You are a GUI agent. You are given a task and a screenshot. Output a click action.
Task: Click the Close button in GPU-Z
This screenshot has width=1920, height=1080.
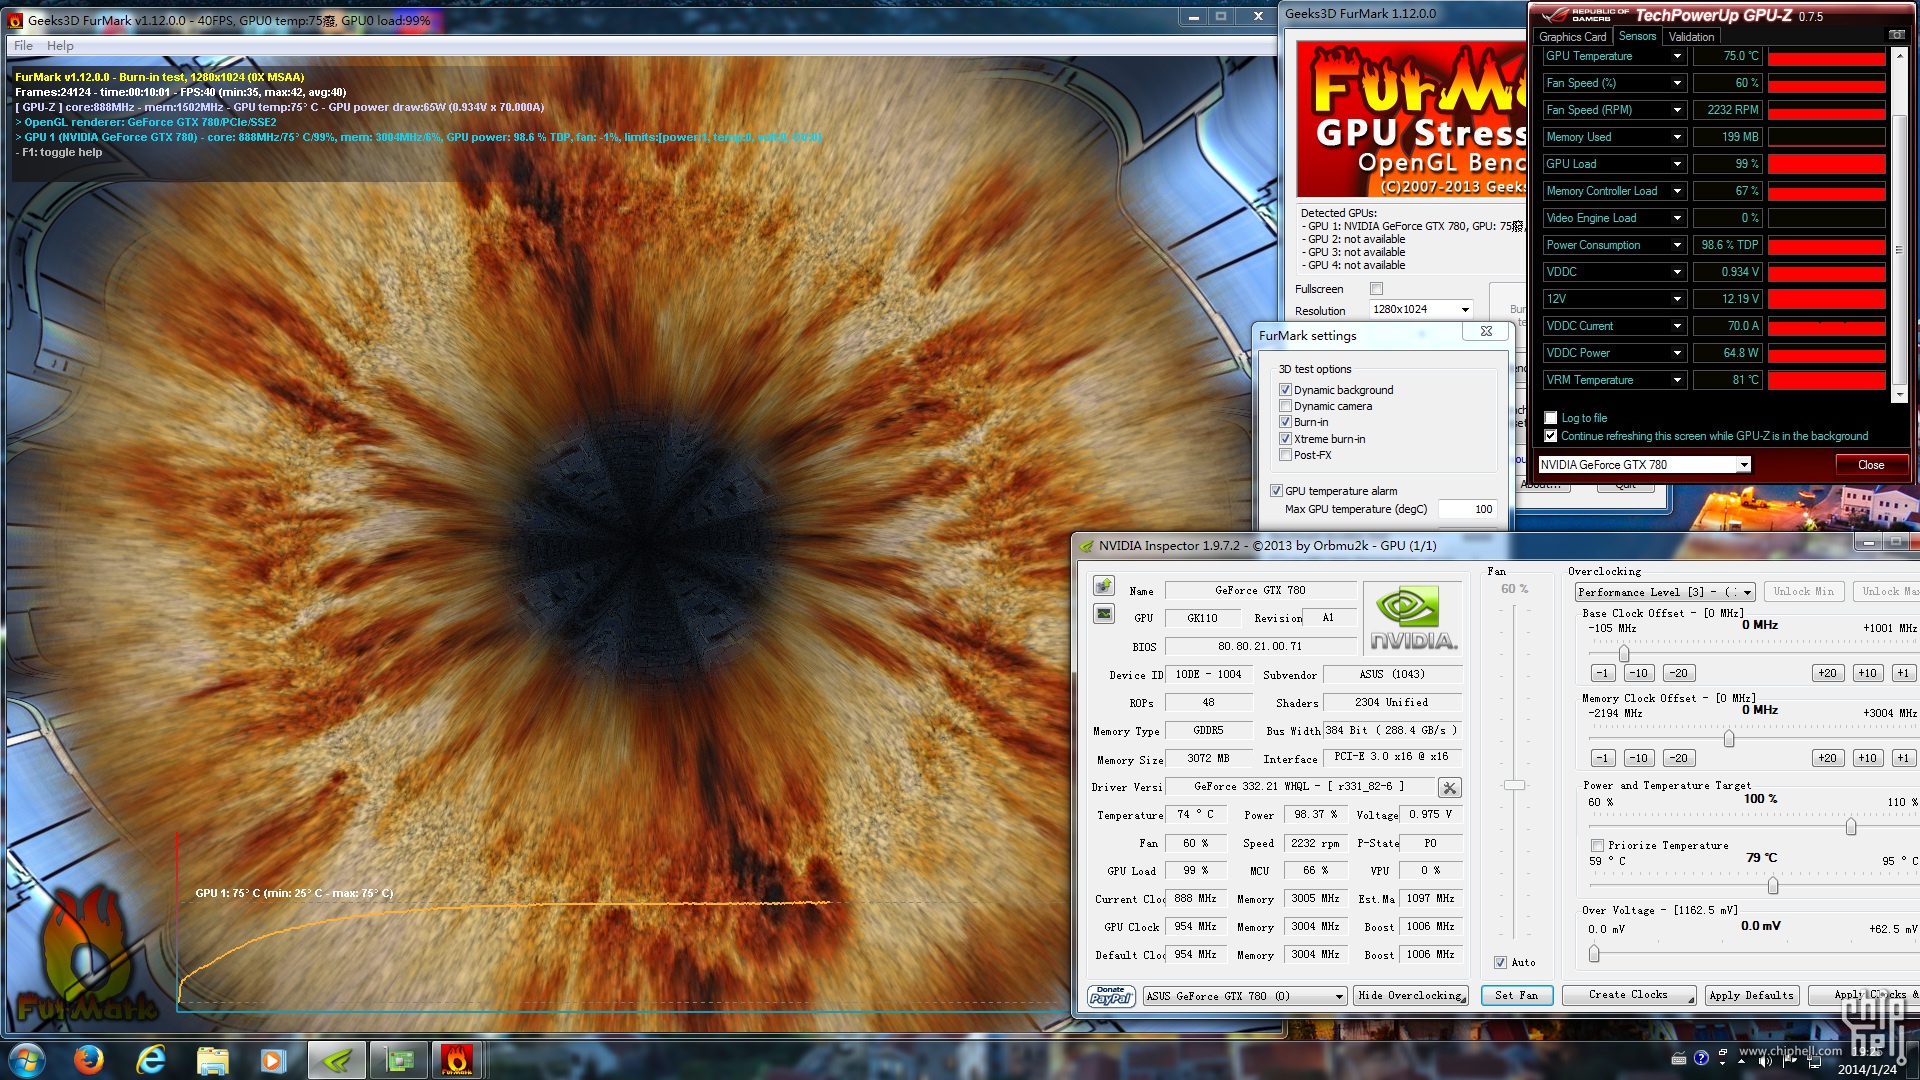point(1871,465)
